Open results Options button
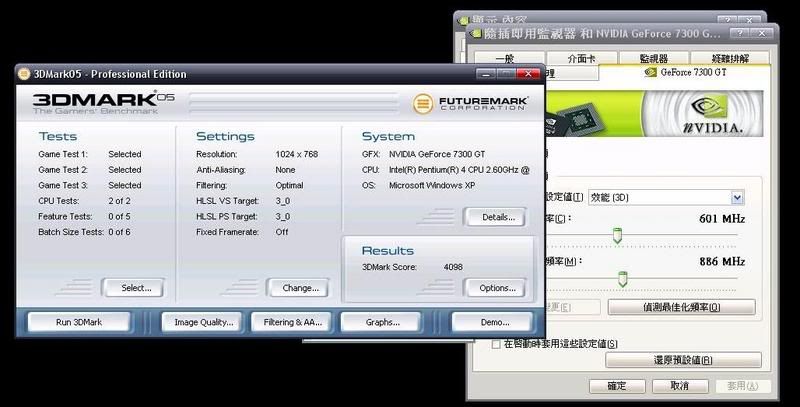Image resolution: width=800 pixels, height=407 pixels. pos(496,288)
